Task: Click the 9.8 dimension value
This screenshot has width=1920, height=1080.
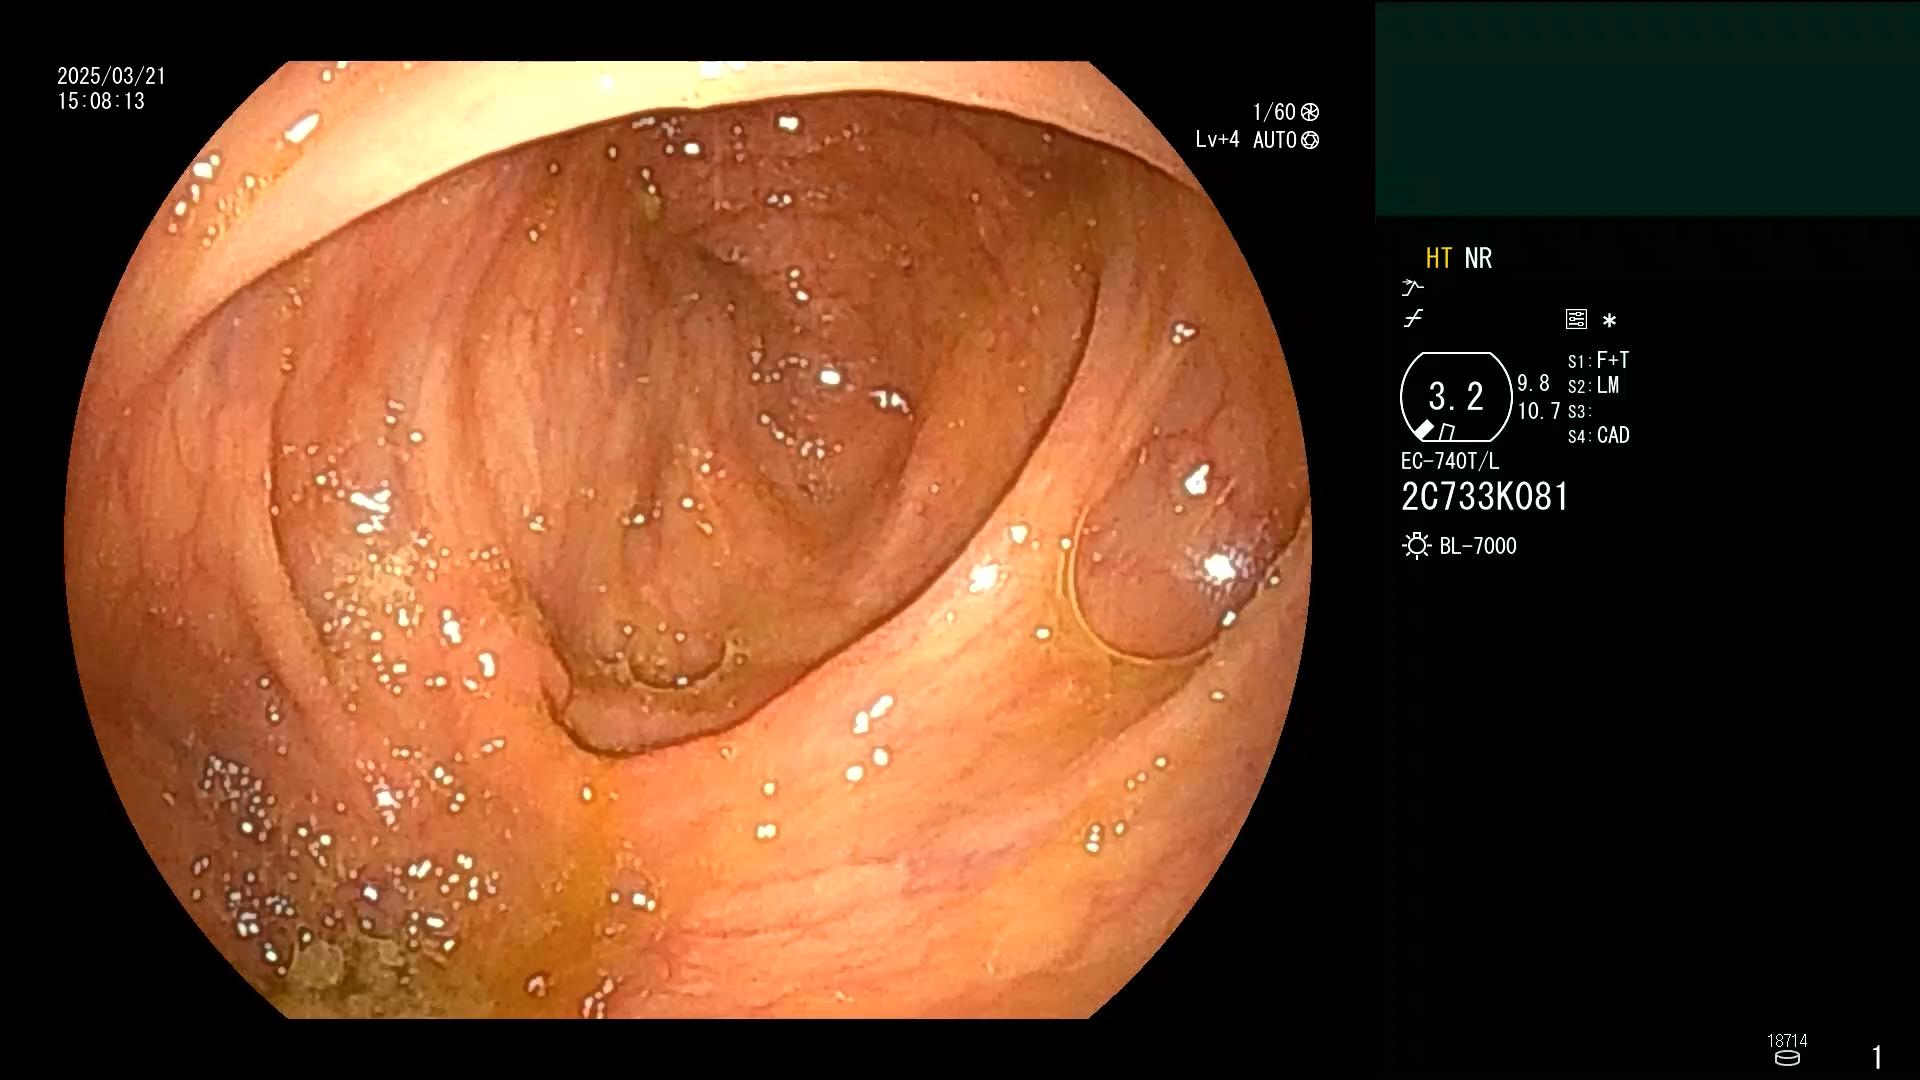Action: [x=1533, y=384]
